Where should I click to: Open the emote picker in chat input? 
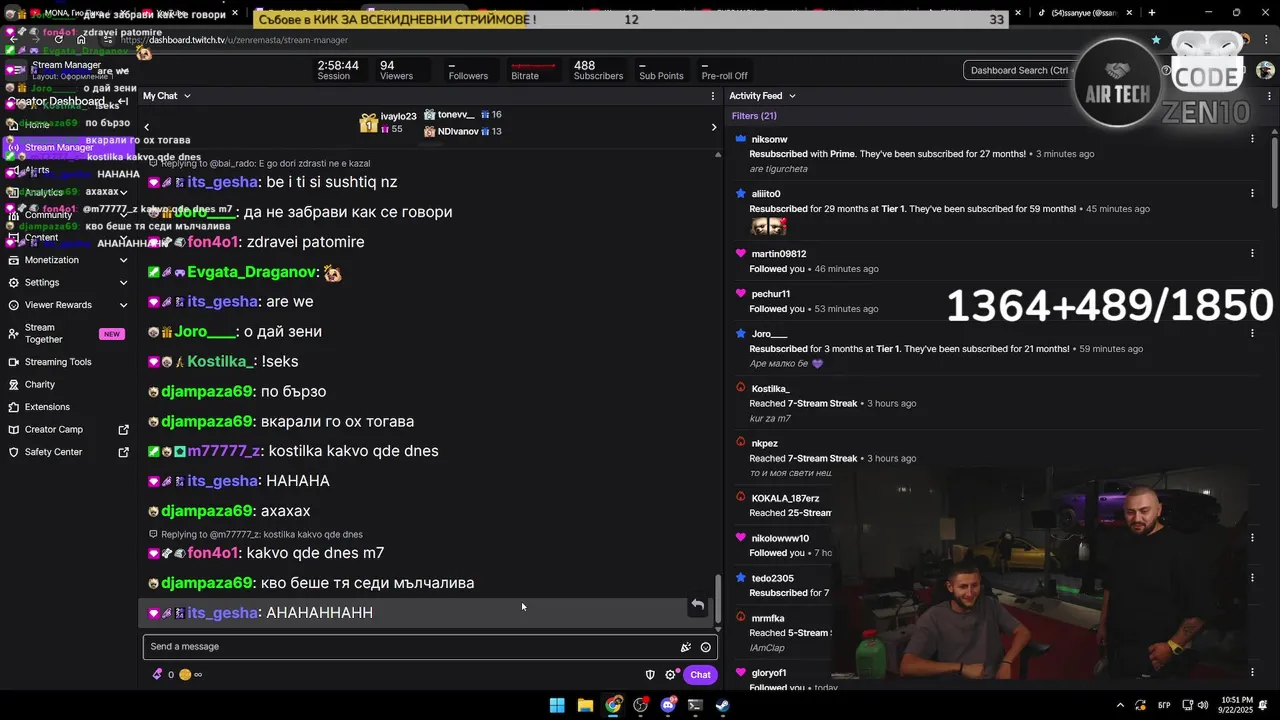[706, 647]
